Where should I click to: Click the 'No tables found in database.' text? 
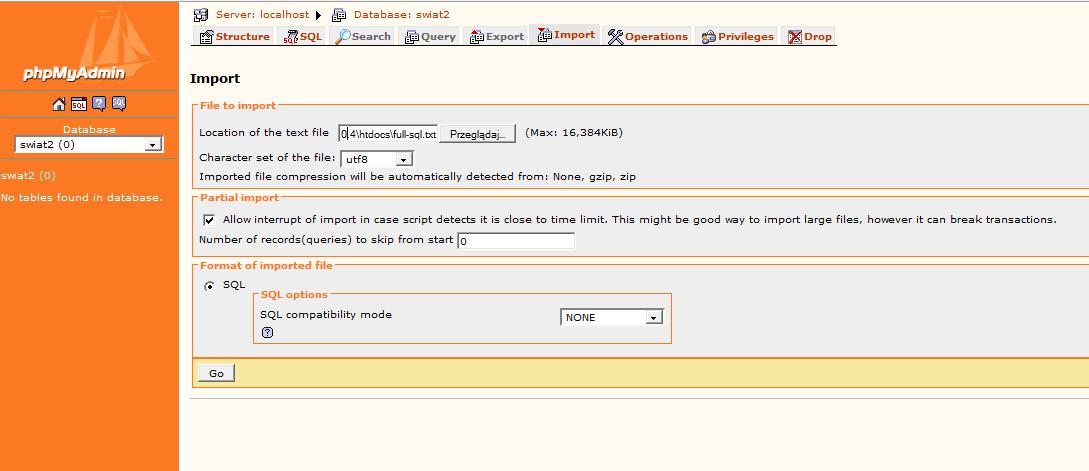pos(82,197)
